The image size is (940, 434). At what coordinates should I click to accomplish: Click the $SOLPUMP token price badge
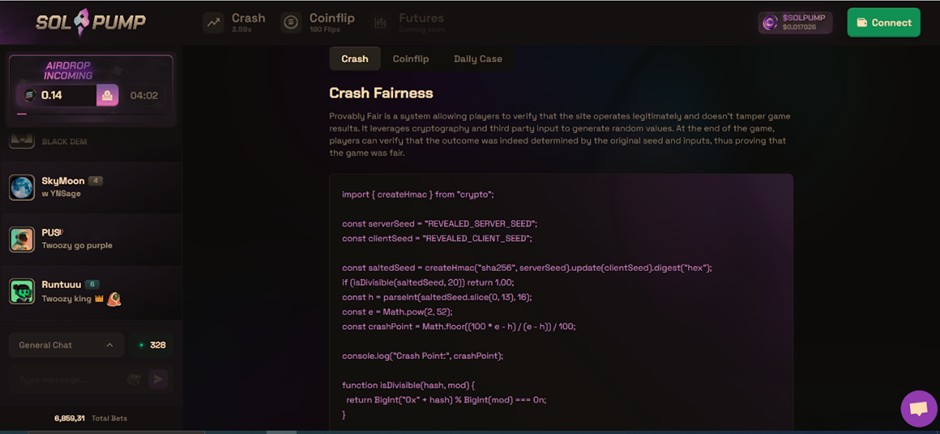[795, 23]
